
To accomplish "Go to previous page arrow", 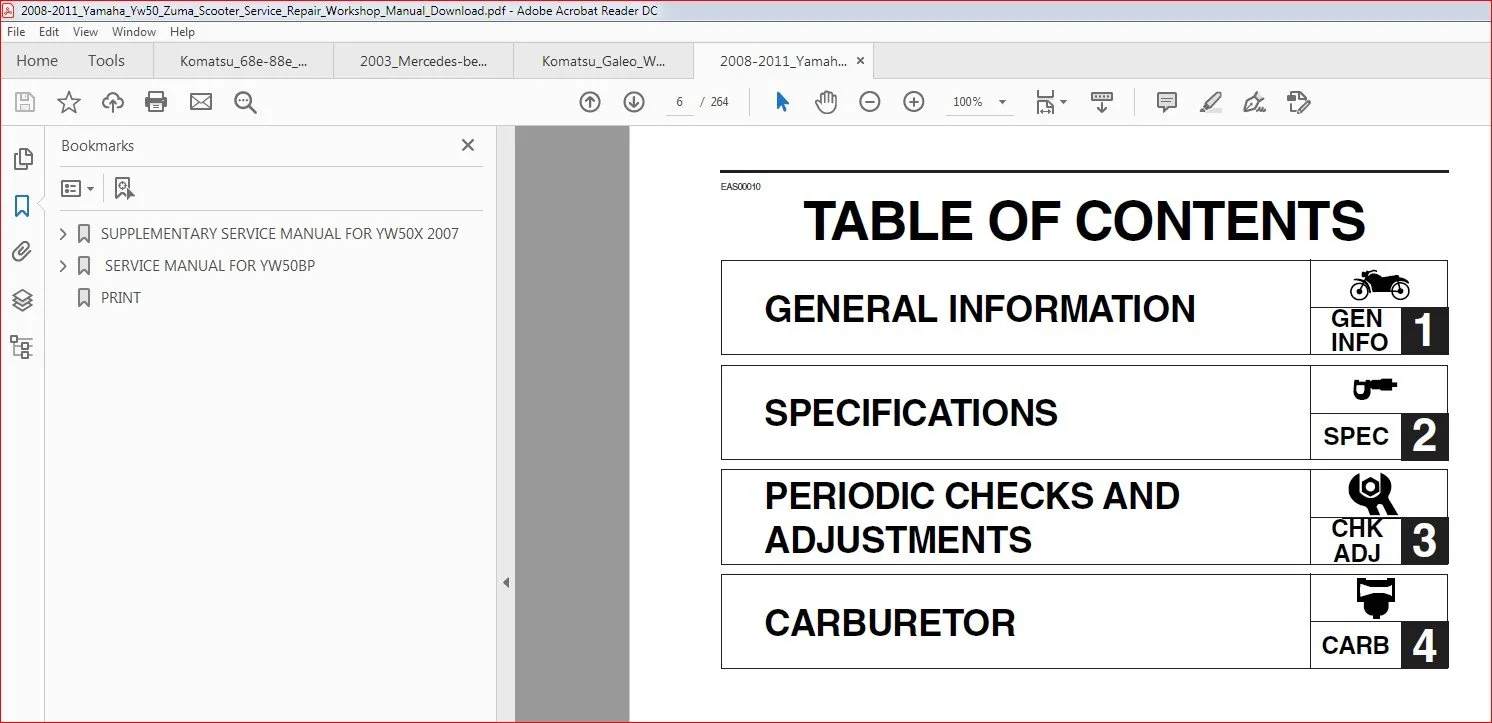I will pyautogui.click(x=590, y=102).
